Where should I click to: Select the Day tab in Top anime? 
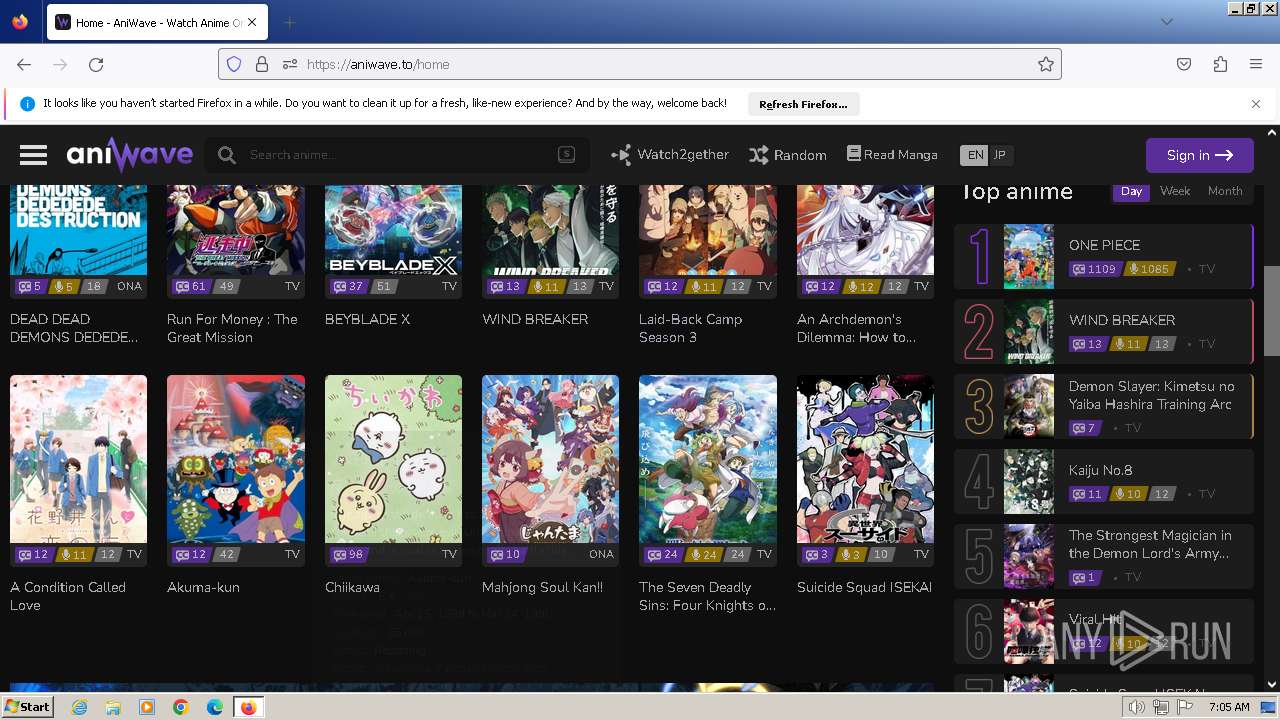click(1131, 191)
